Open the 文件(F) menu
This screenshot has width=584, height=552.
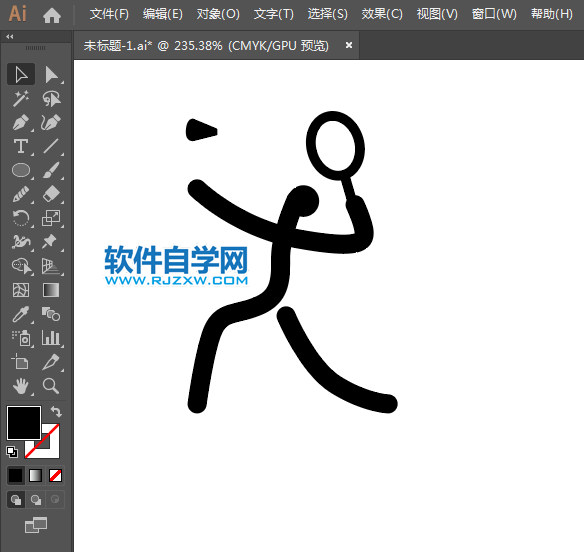pos(109,15)
